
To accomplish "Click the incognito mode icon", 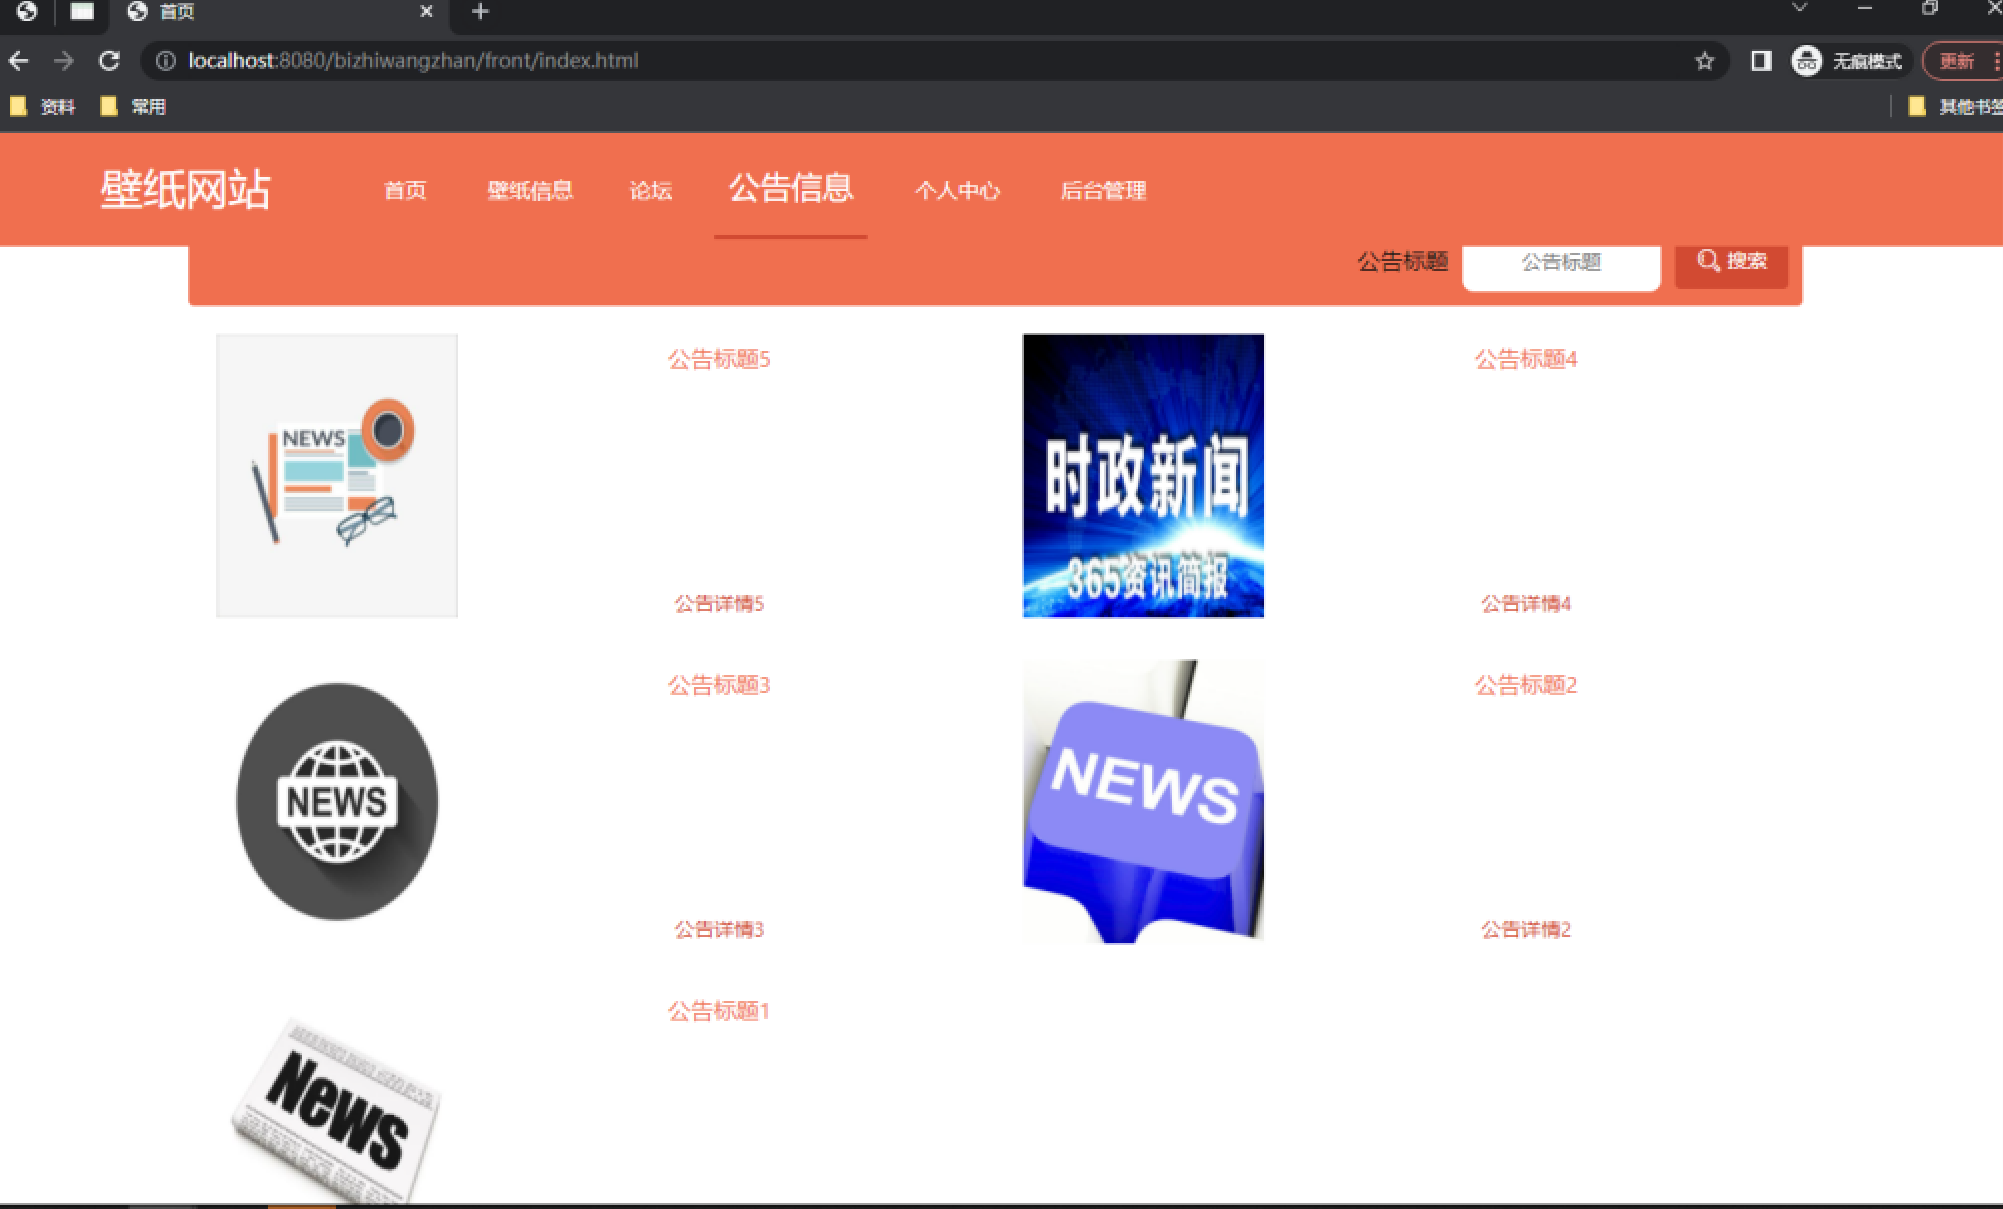I will pos(1806,61).
